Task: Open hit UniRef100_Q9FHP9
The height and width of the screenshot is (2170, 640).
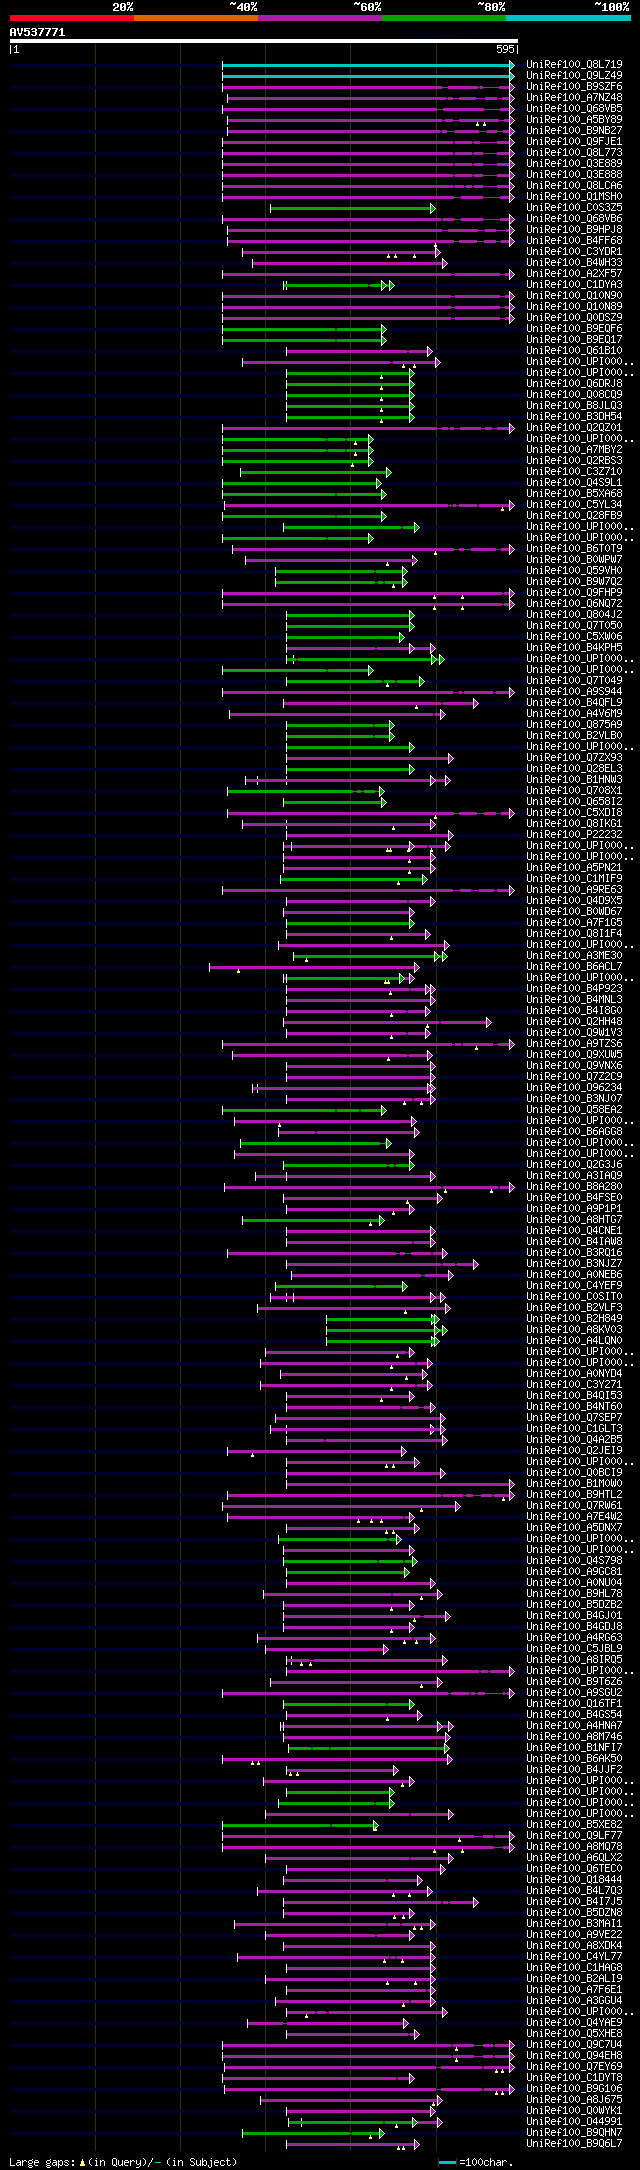Action: [574, 593]
